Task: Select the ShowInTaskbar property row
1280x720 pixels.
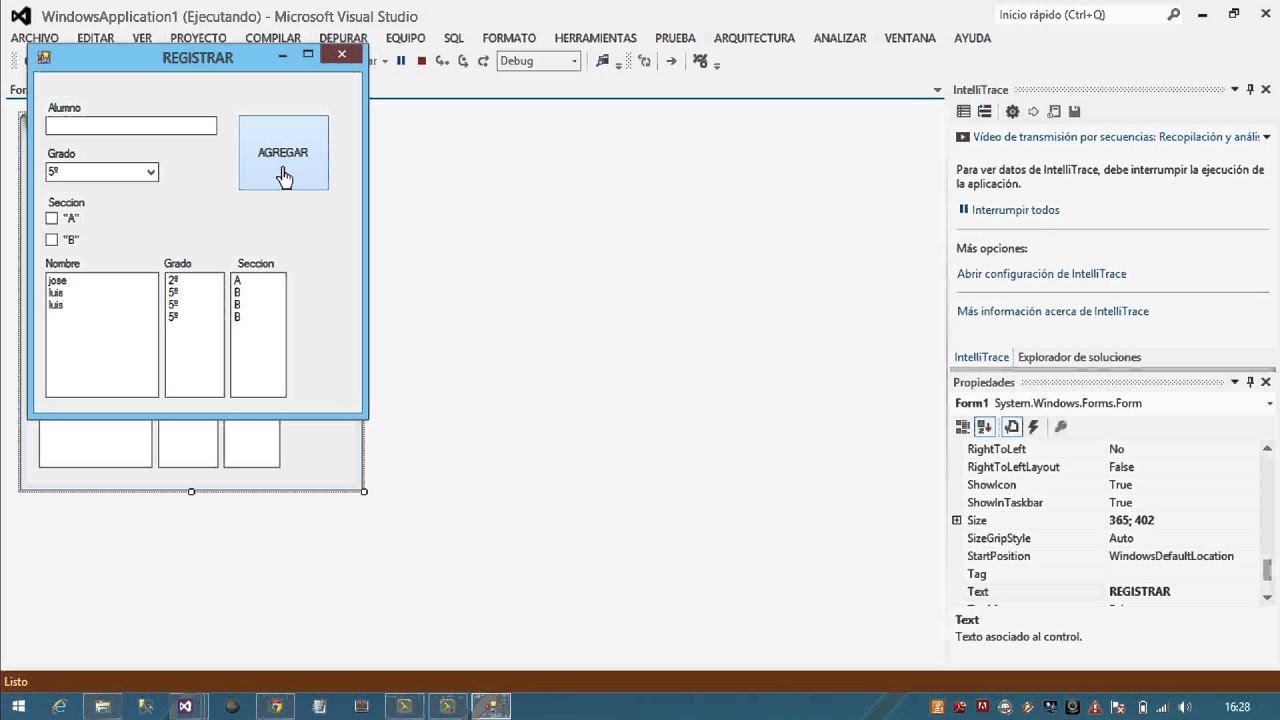Action: (1106, 503)
